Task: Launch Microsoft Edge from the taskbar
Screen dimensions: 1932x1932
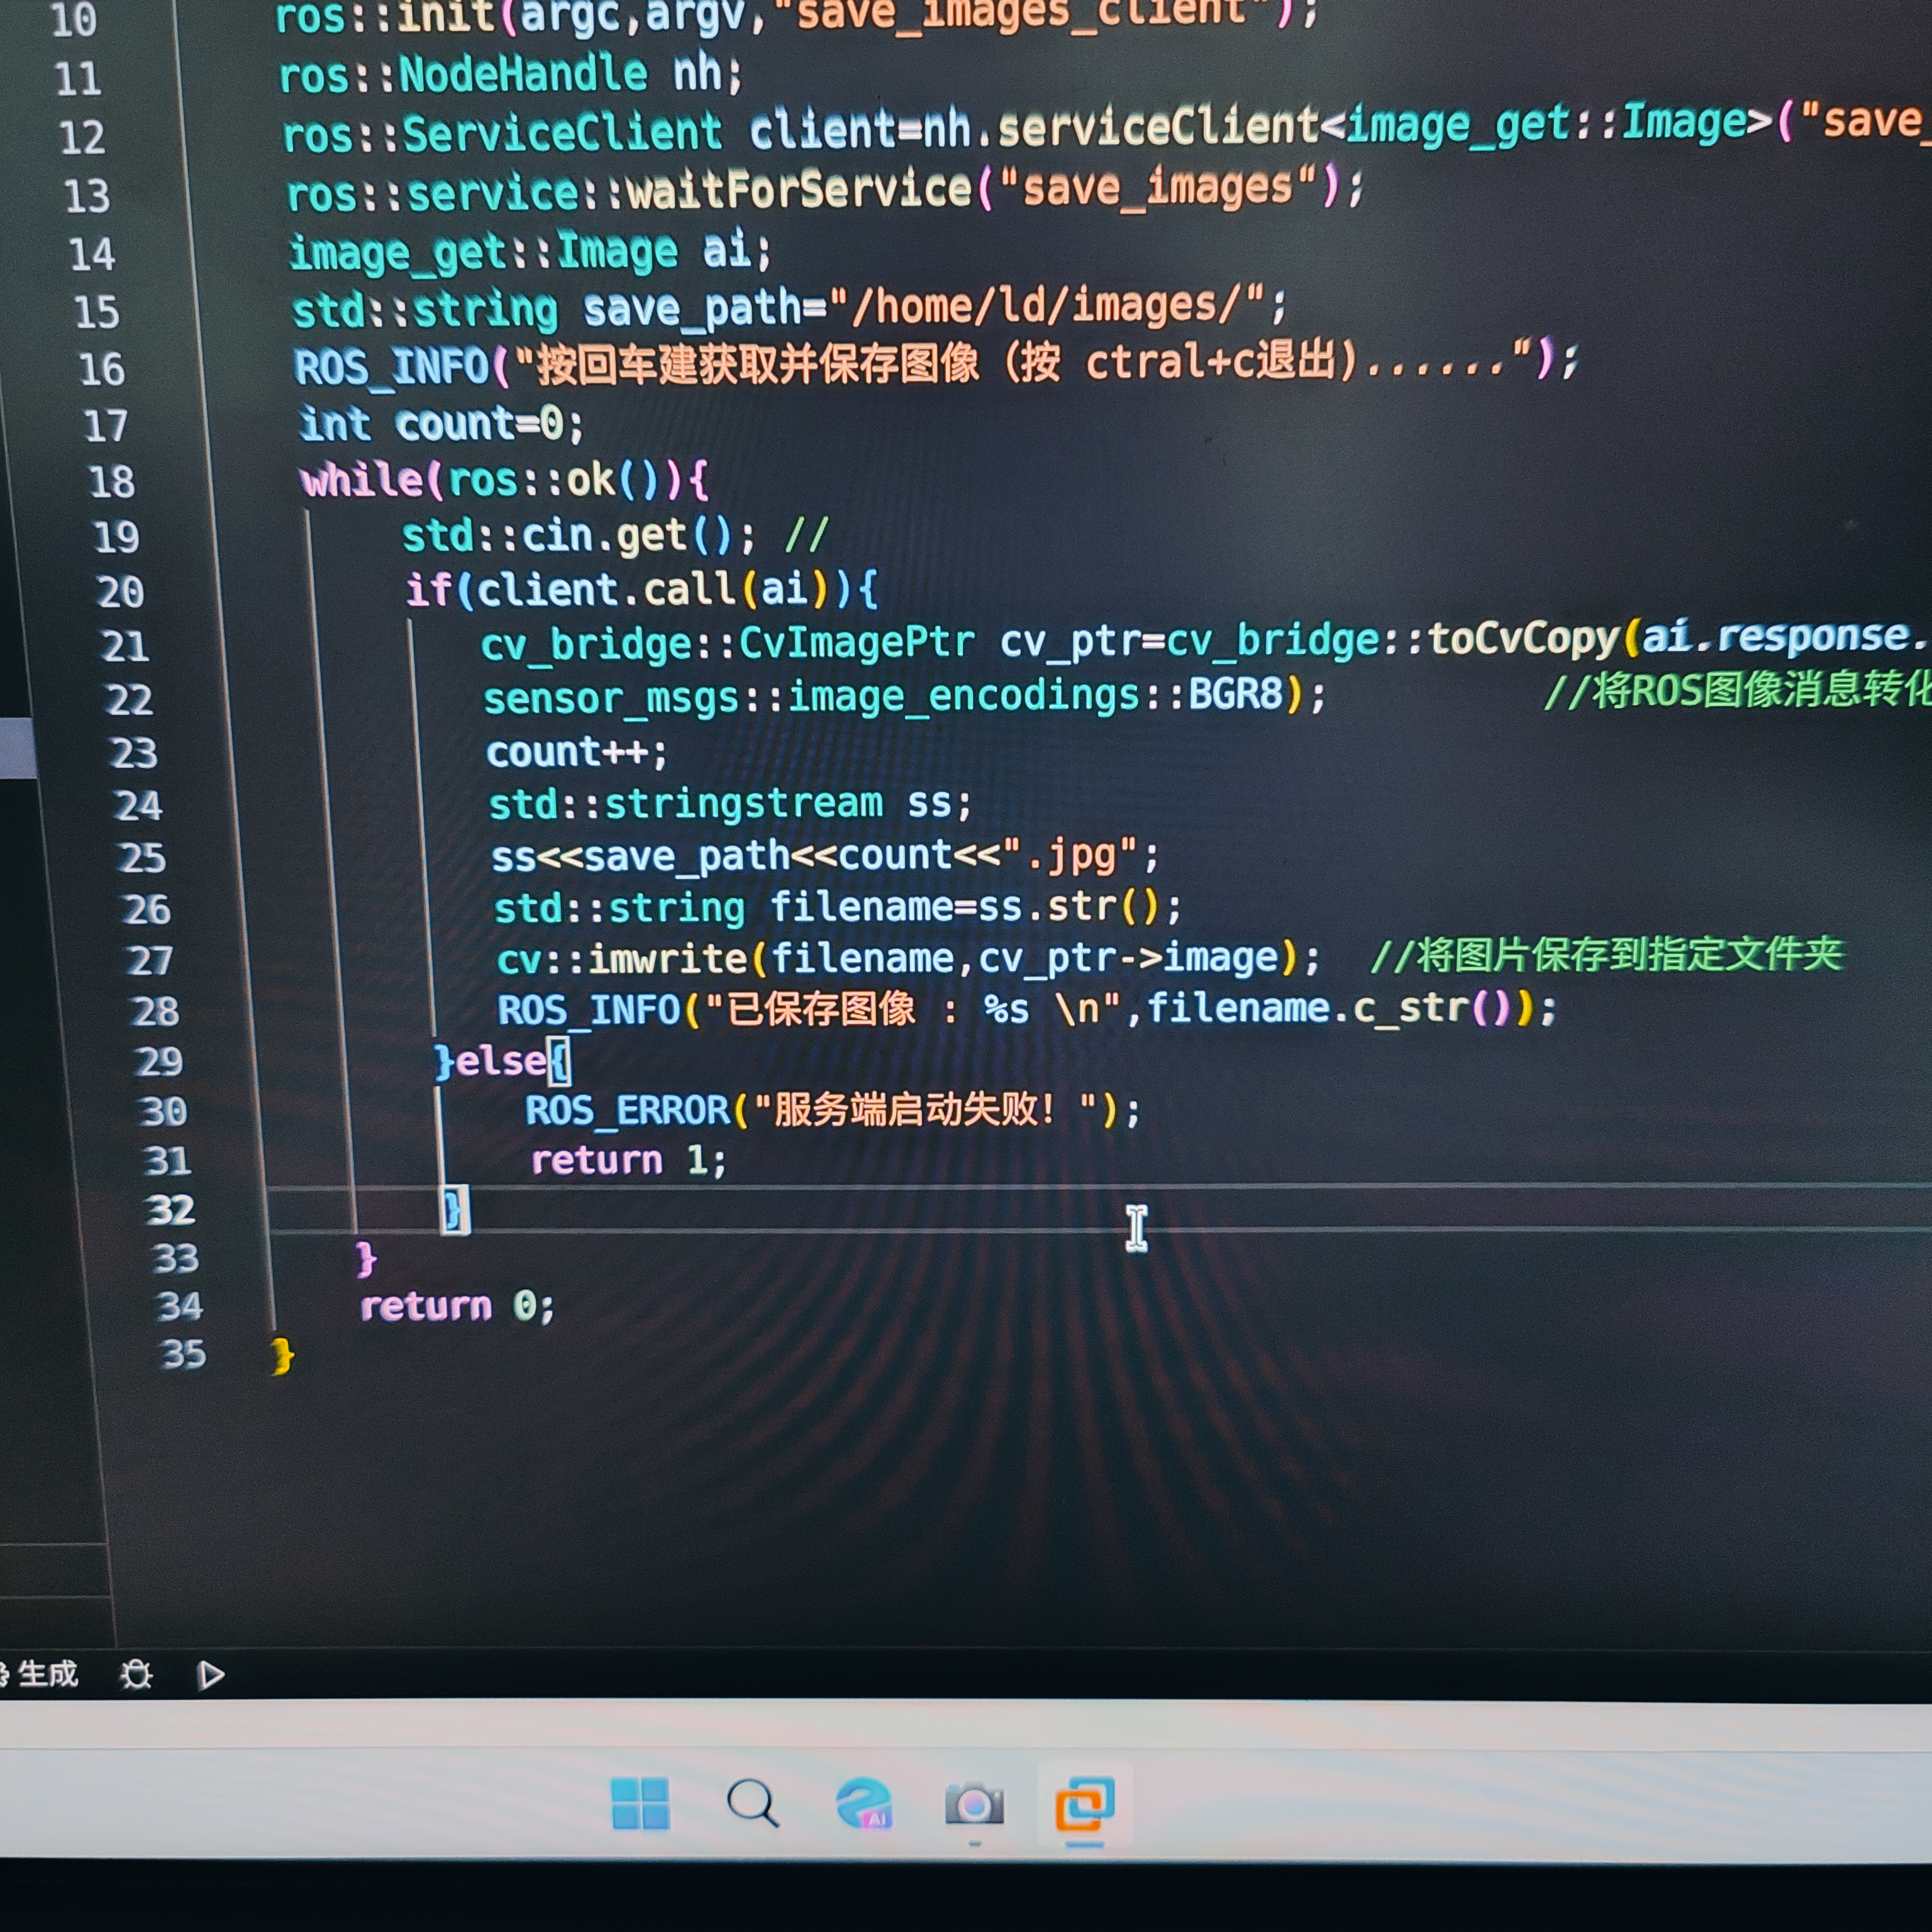Action: [x=863, y=1803]
